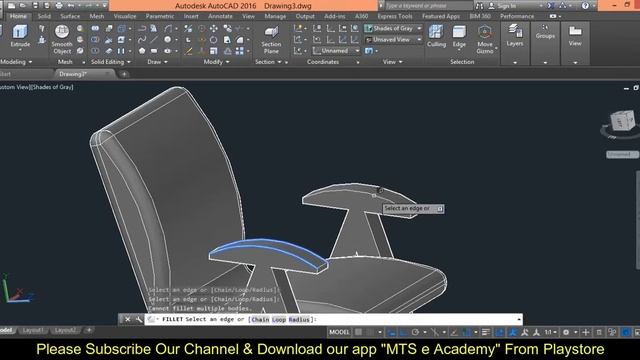
Task: Select the Polygon tool in Draw panel
Action: pyautogui.click(x=142, y=51)
